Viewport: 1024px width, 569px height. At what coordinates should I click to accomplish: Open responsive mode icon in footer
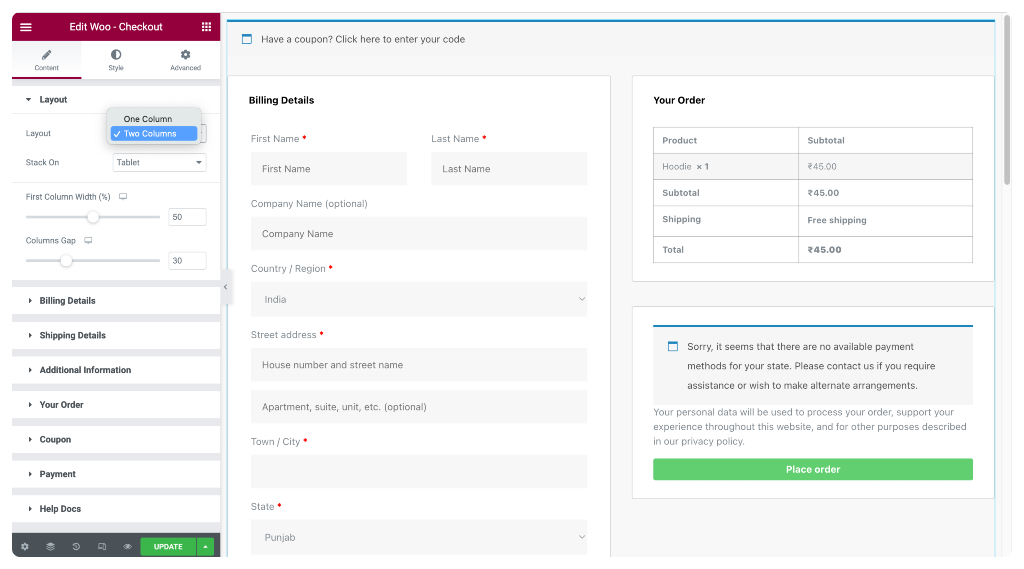pos(102,546)
